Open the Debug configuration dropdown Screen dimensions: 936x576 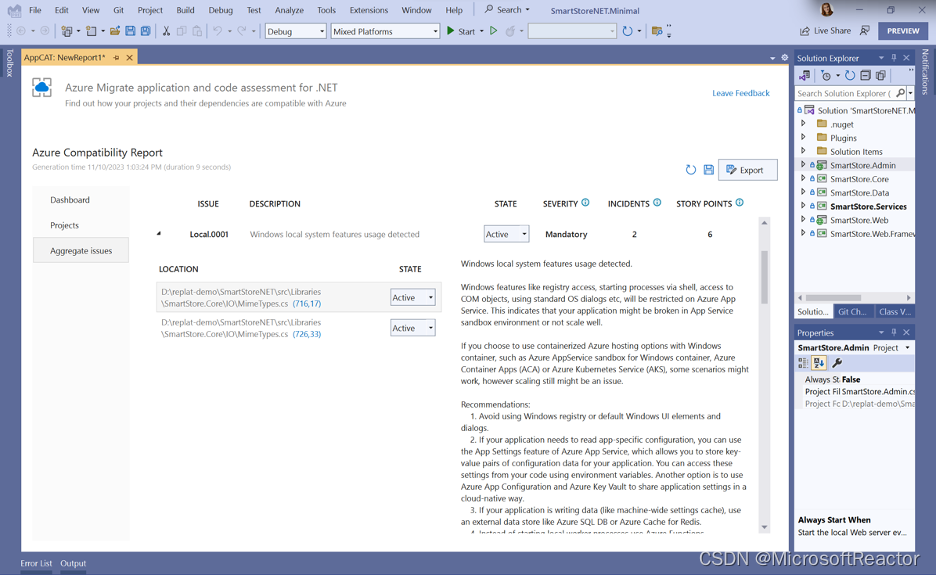click(295, 31)
